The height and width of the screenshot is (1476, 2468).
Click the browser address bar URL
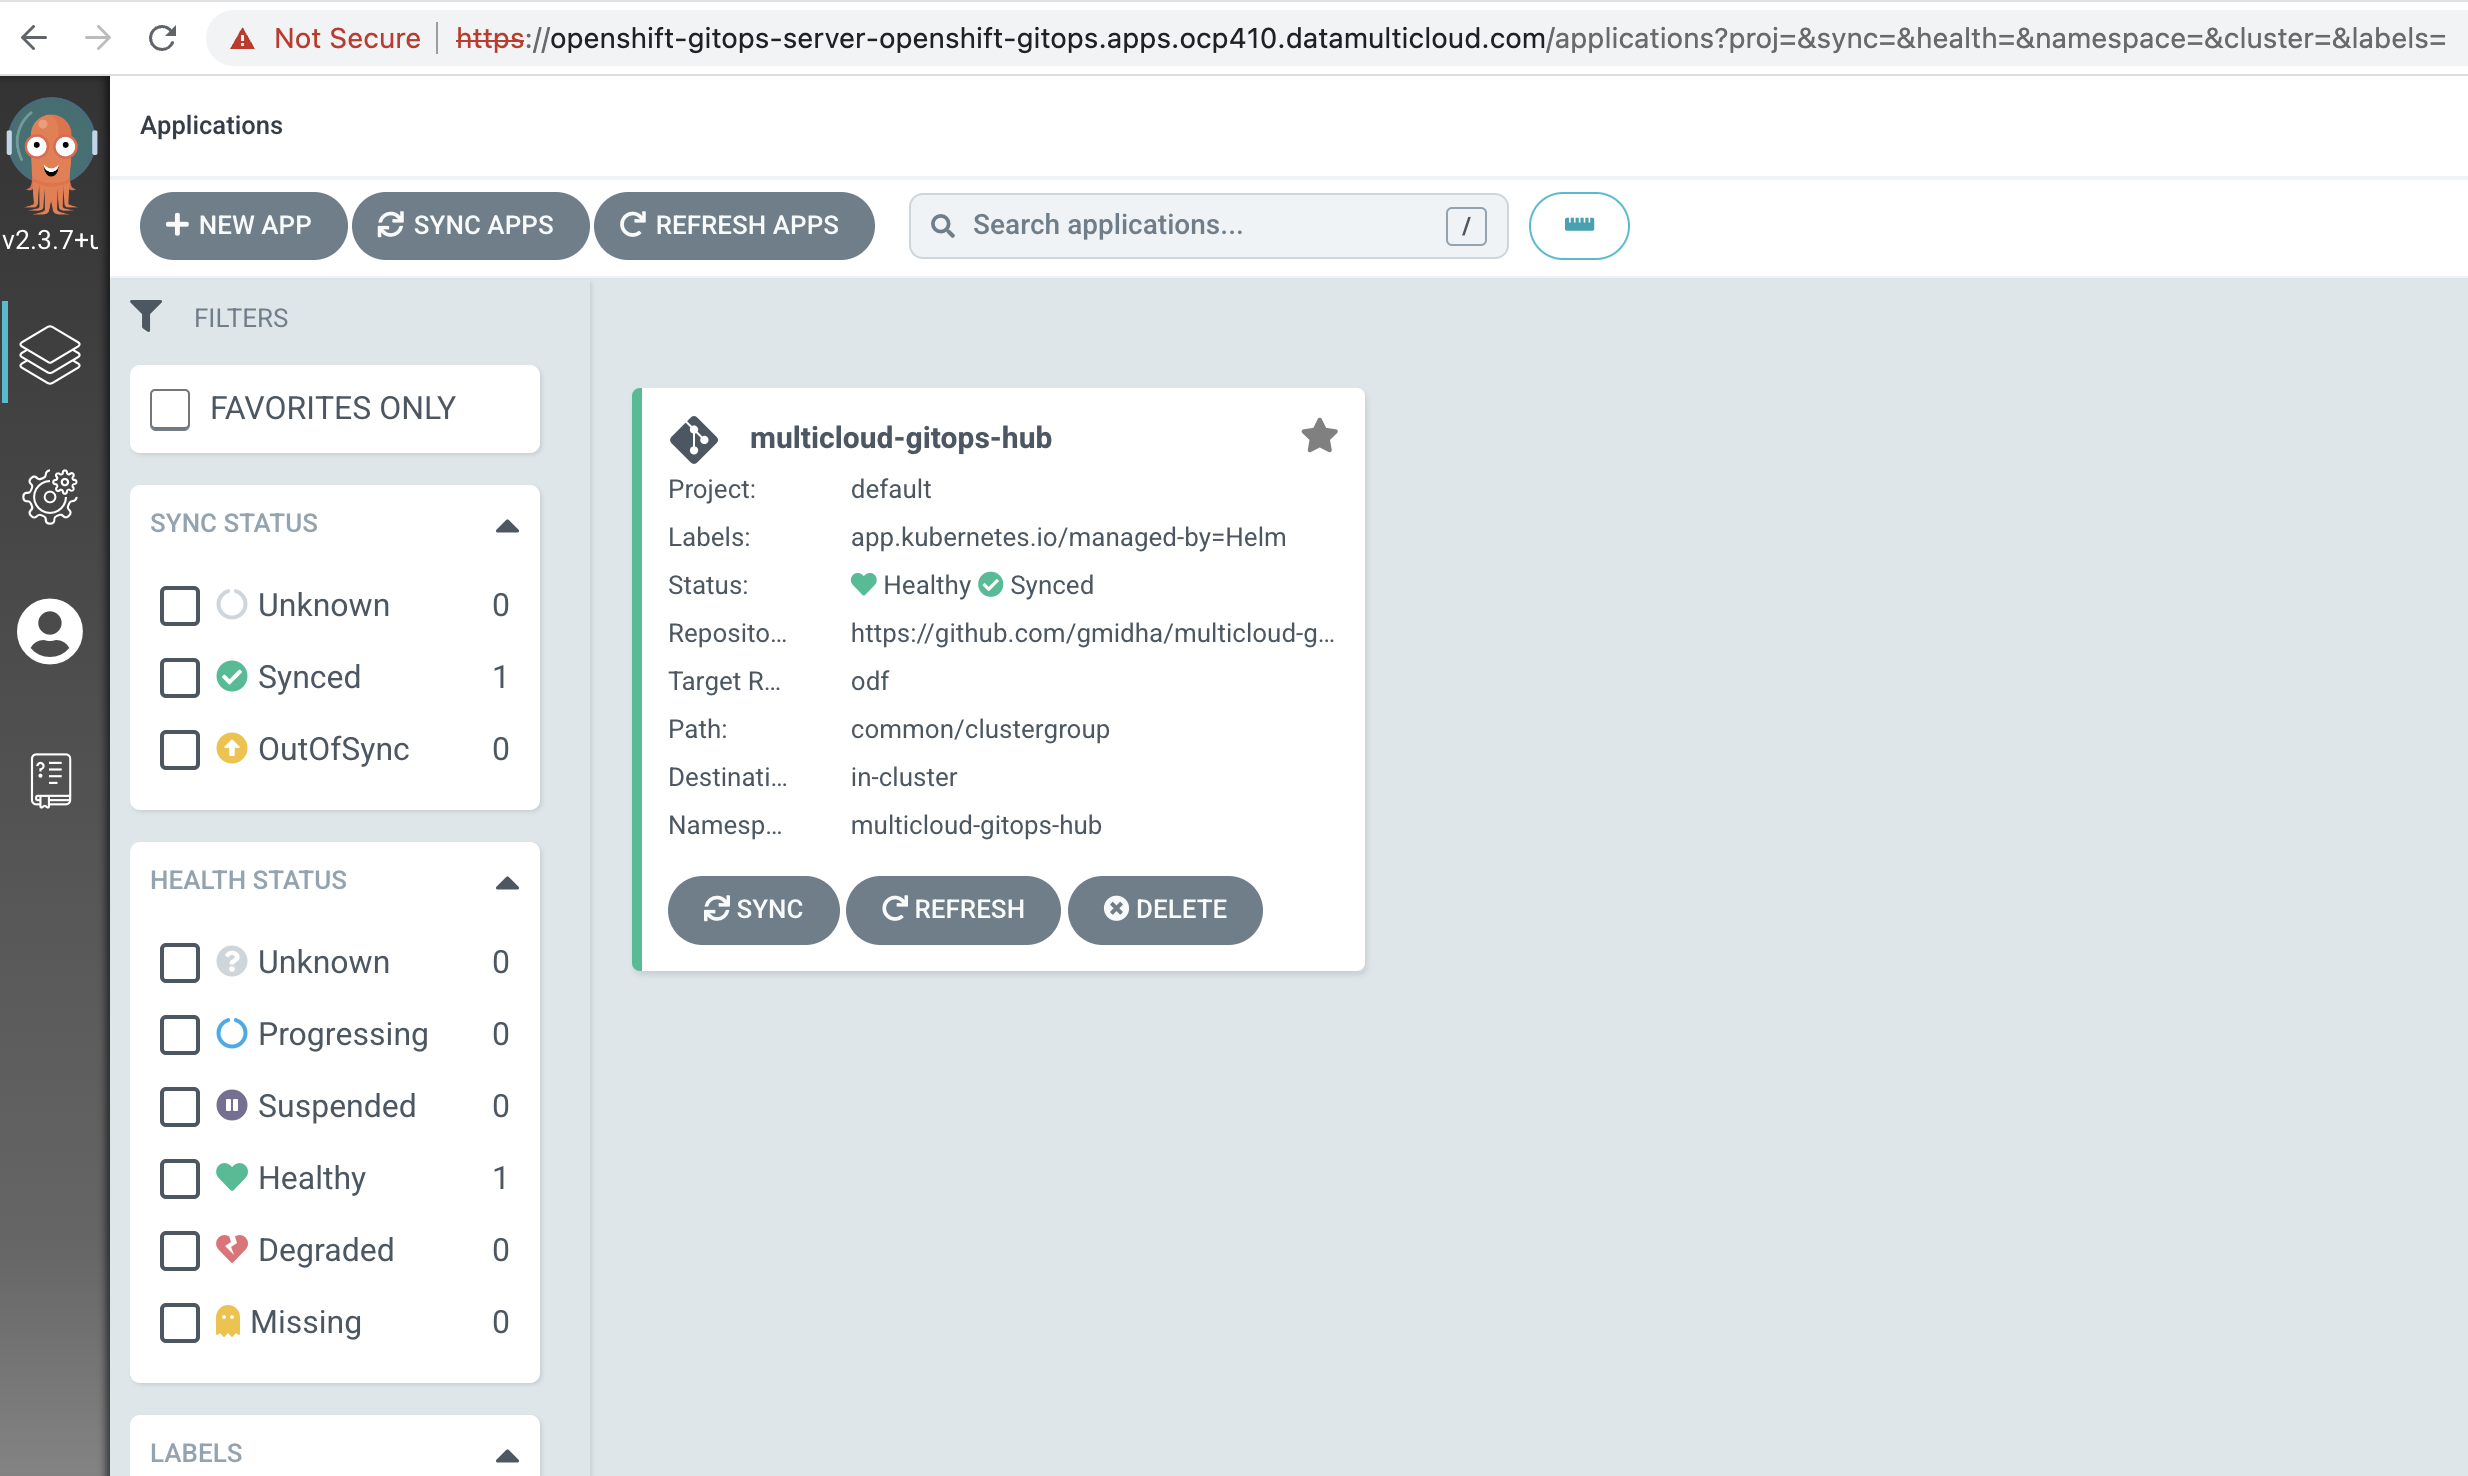click(x=1450, y=38)
